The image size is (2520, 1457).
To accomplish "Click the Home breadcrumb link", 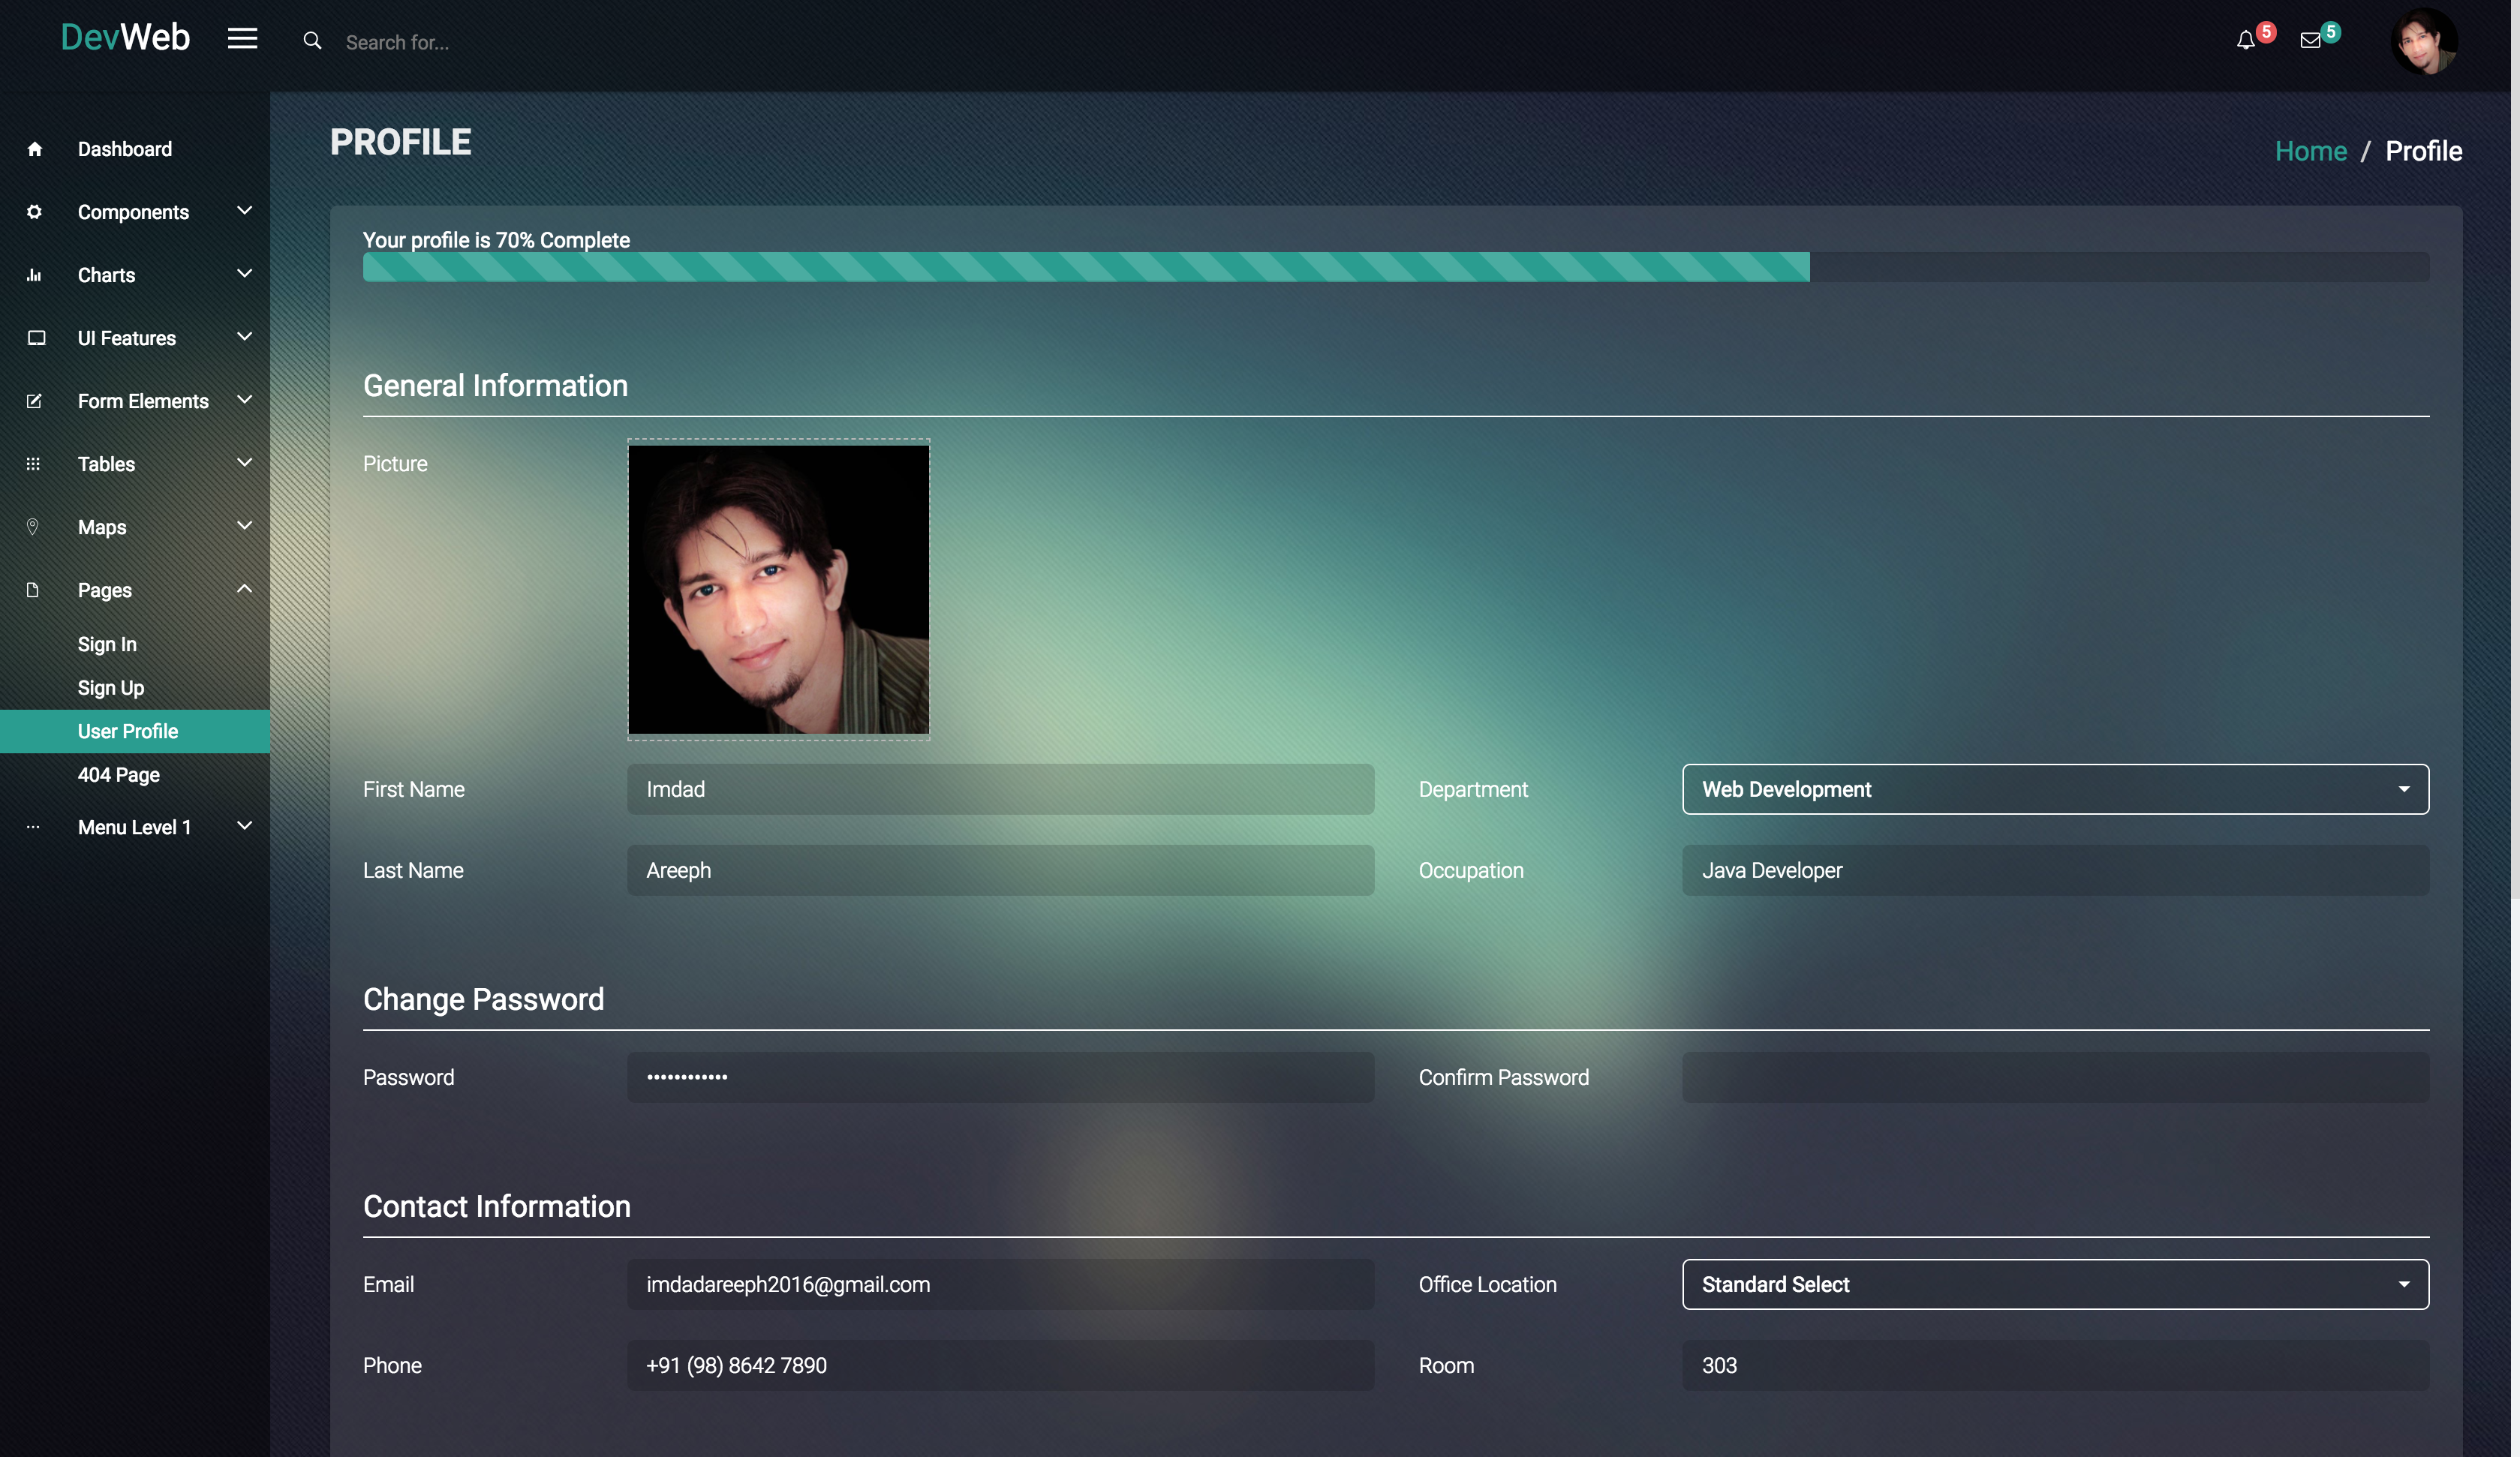I will 2310,151.
